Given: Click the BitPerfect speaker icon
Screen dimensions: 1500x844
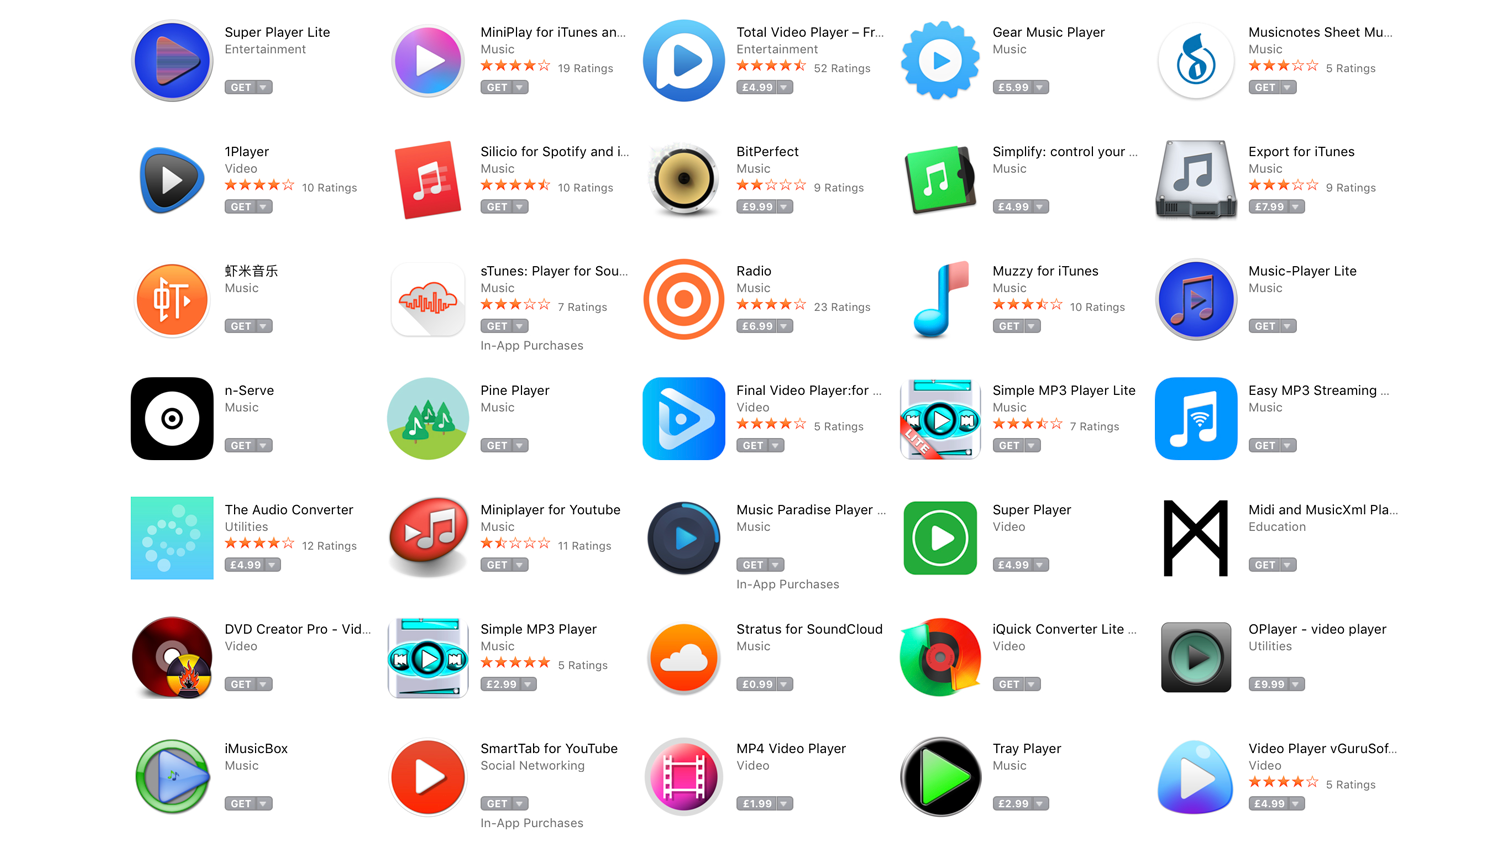Looking at the screenshot, I should (x=684, y=180).
